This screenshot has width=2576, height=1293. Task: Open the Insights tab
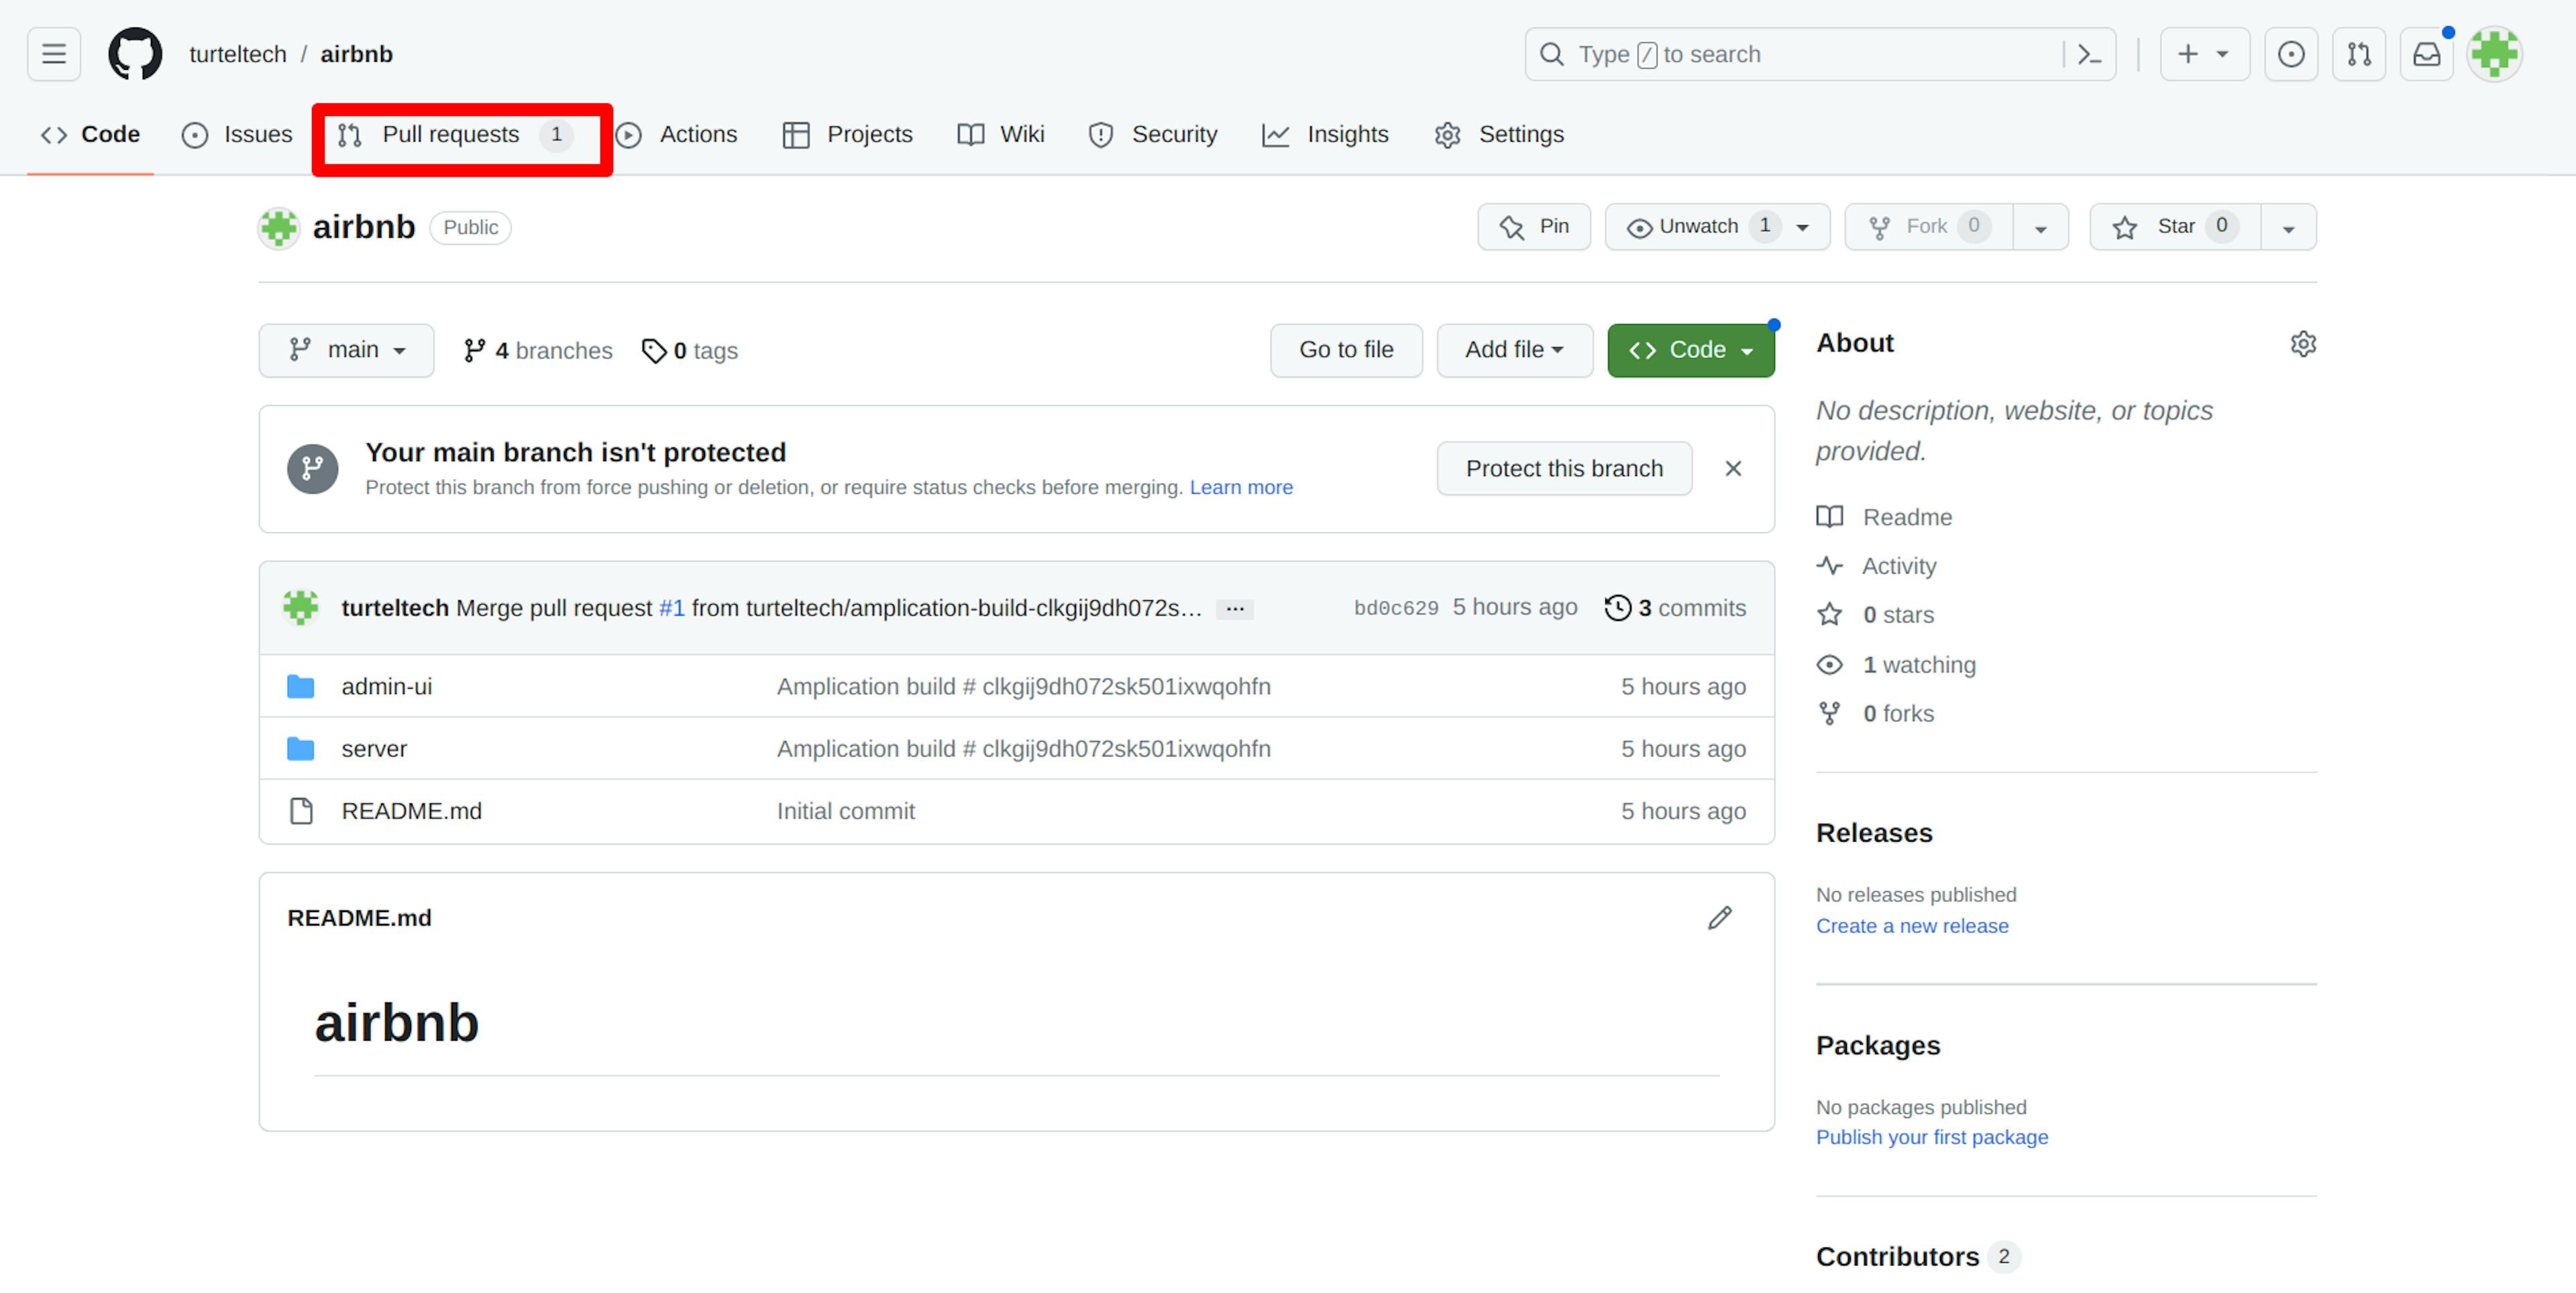pyautogui.click(x=1325, y=135)
